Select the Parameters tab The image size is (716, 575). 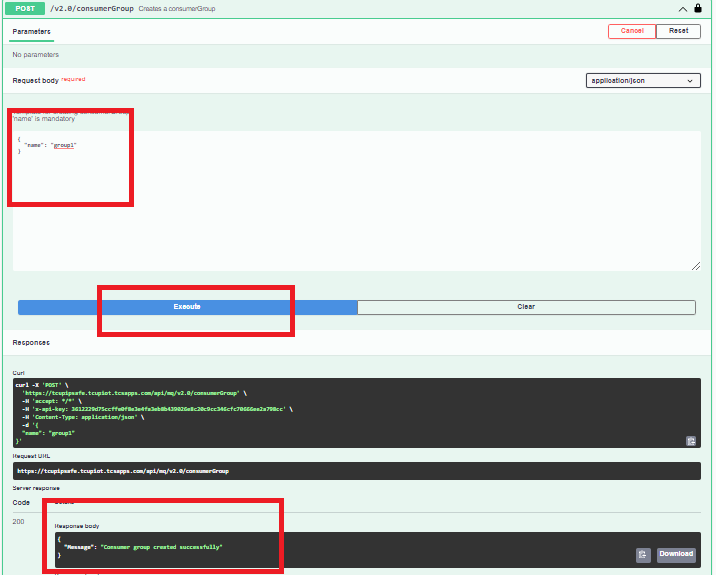(32, 32)
